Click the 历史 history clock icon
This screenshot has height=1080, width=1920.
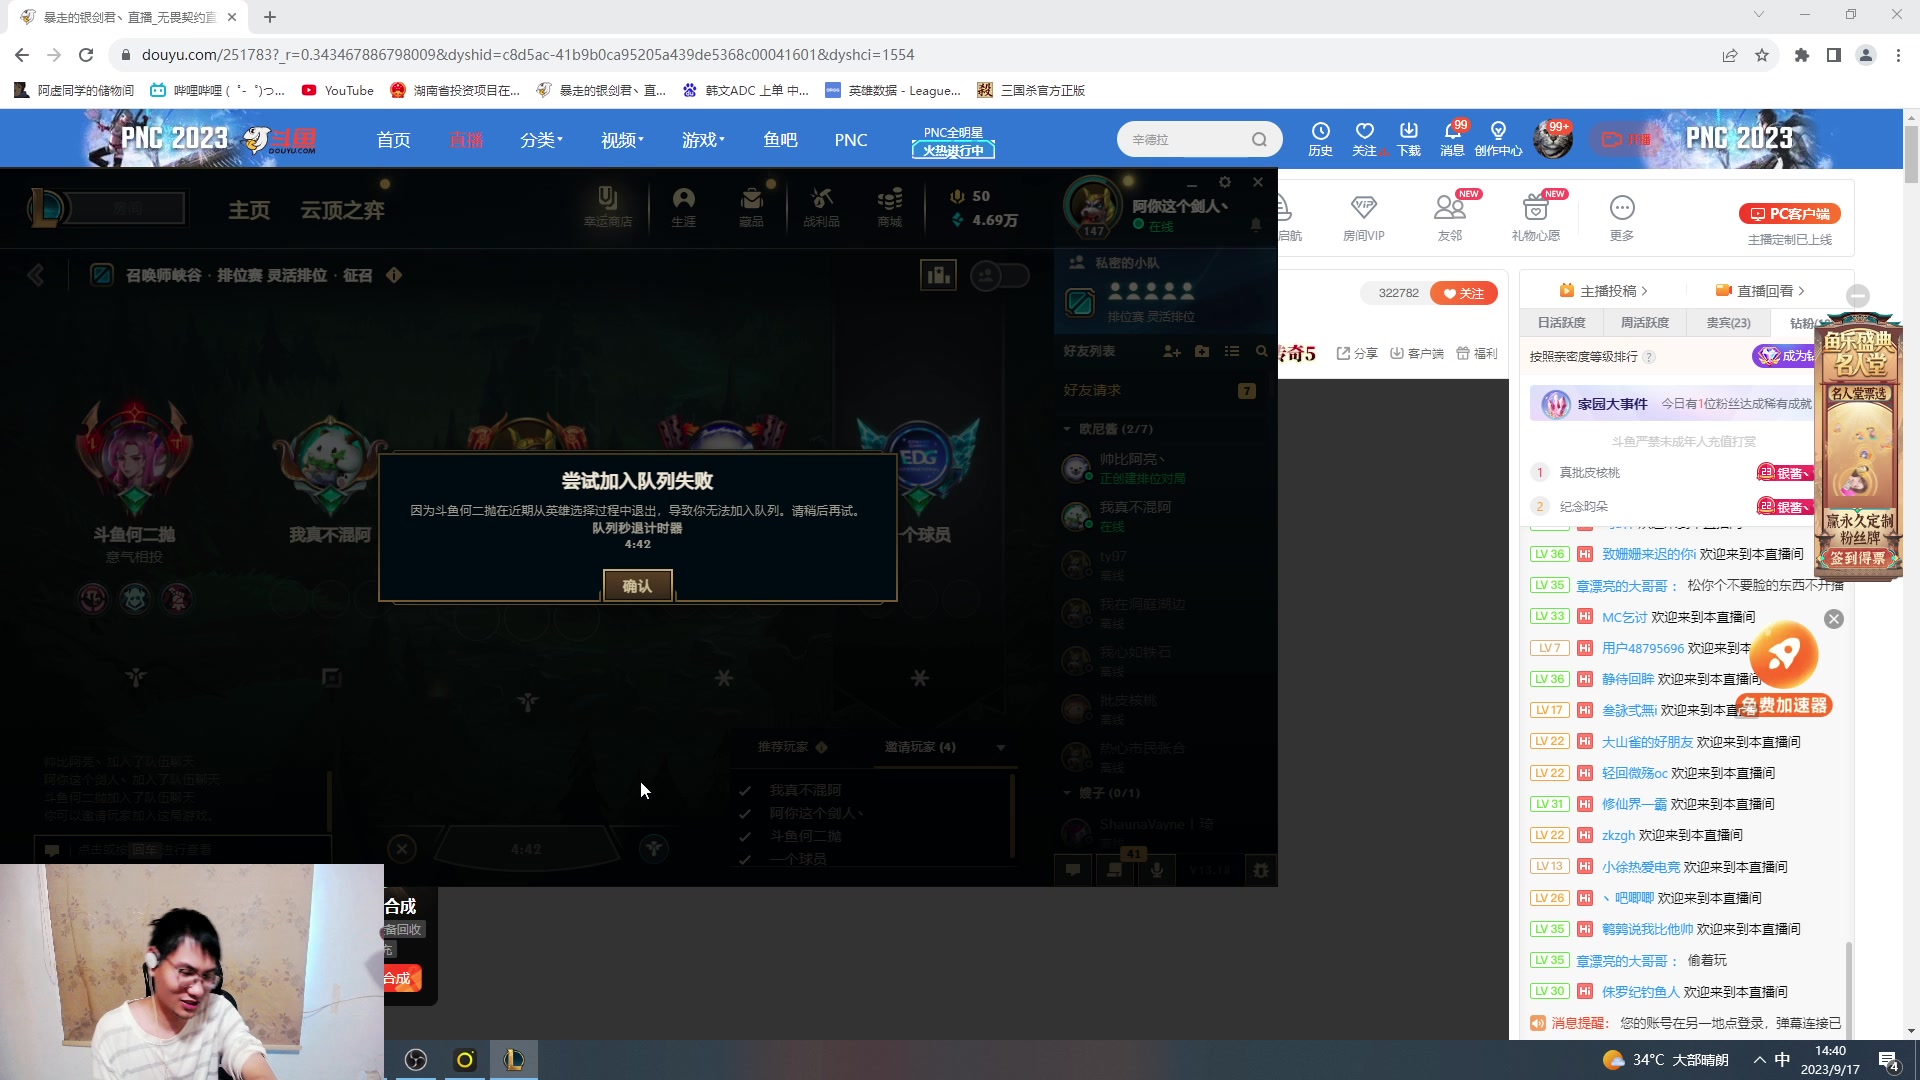click(1320, 132)
